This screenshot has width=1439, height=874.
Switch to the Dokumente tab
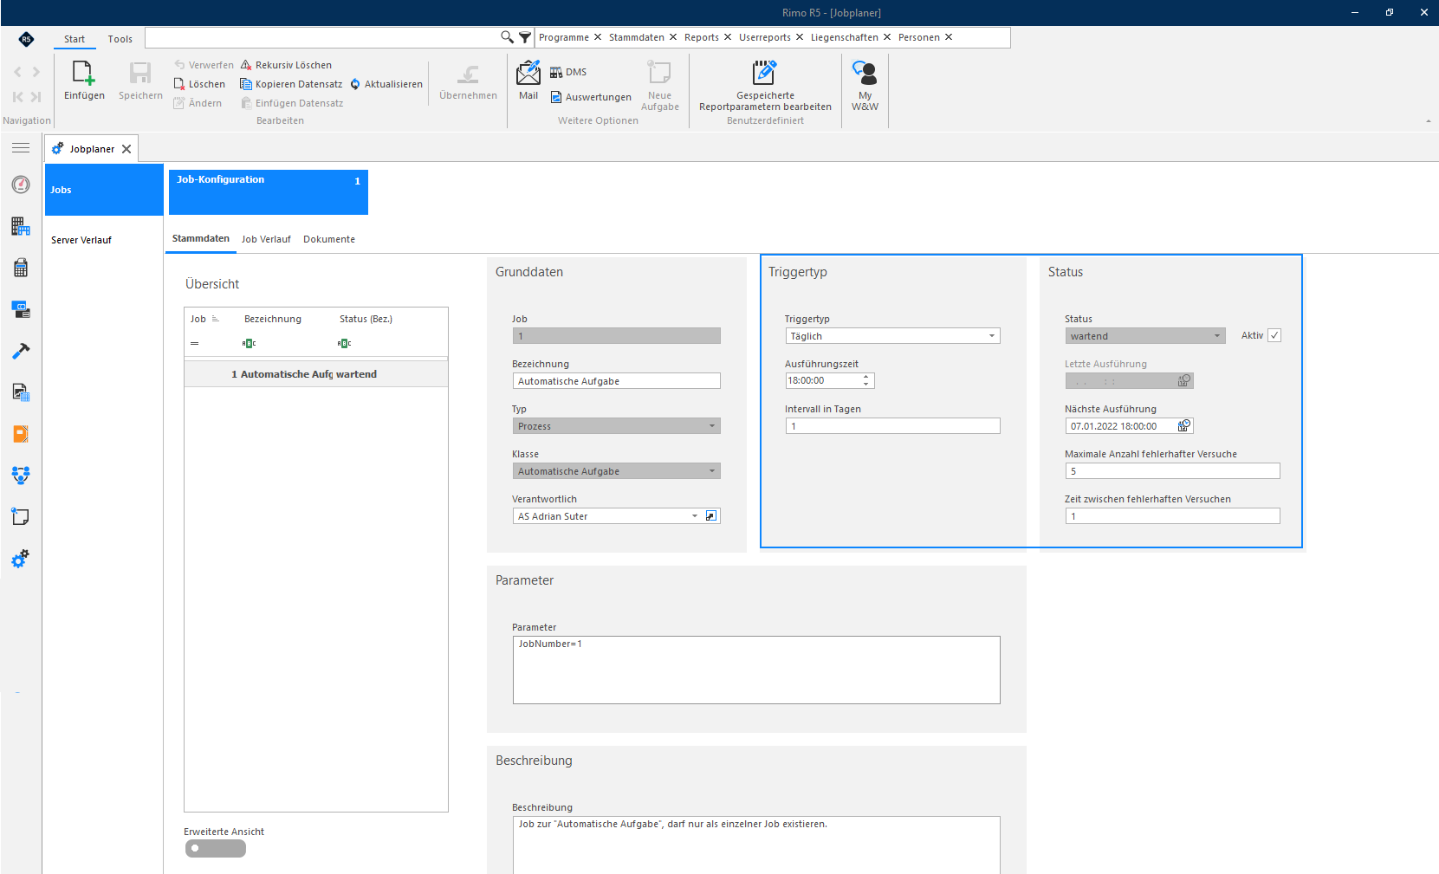[x=329, y=239]
